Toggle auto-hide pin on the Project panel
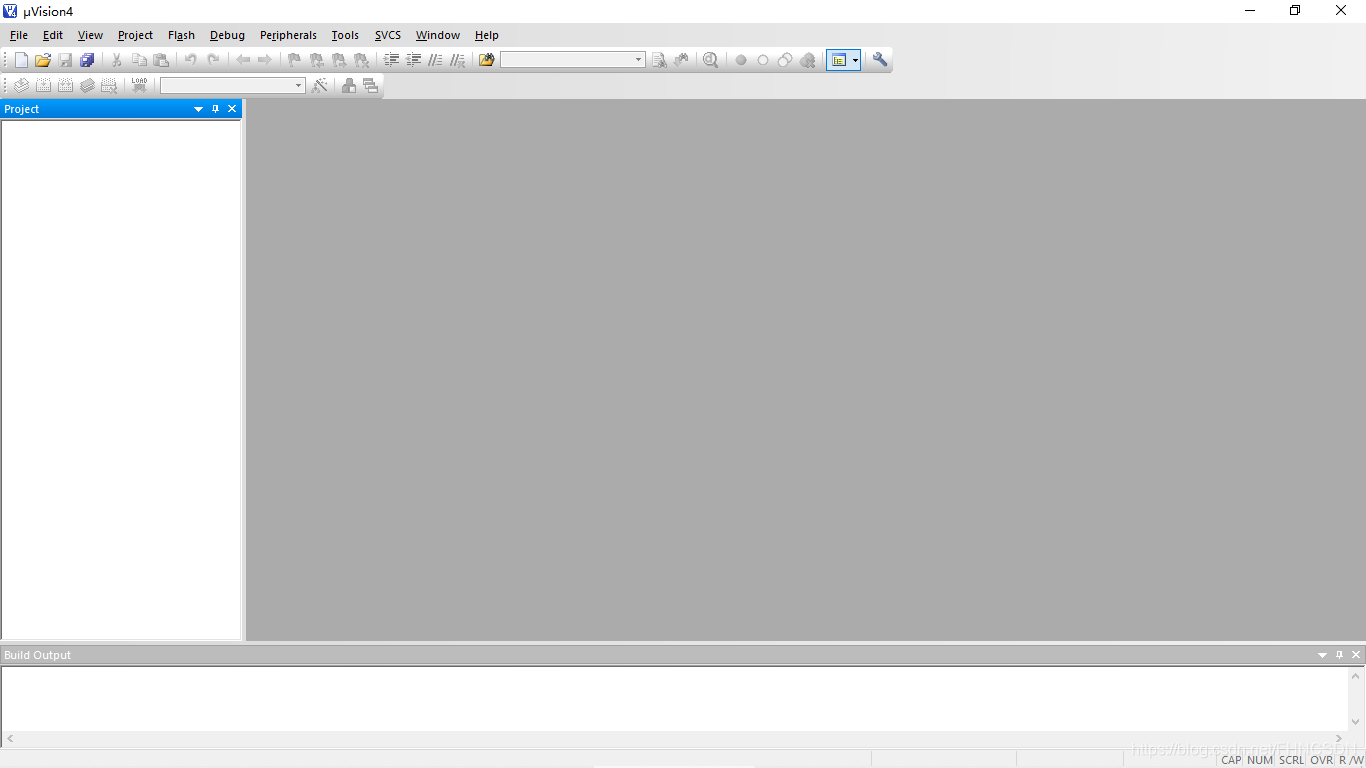Screen dimensions: 1366x768 coord(215,109)
